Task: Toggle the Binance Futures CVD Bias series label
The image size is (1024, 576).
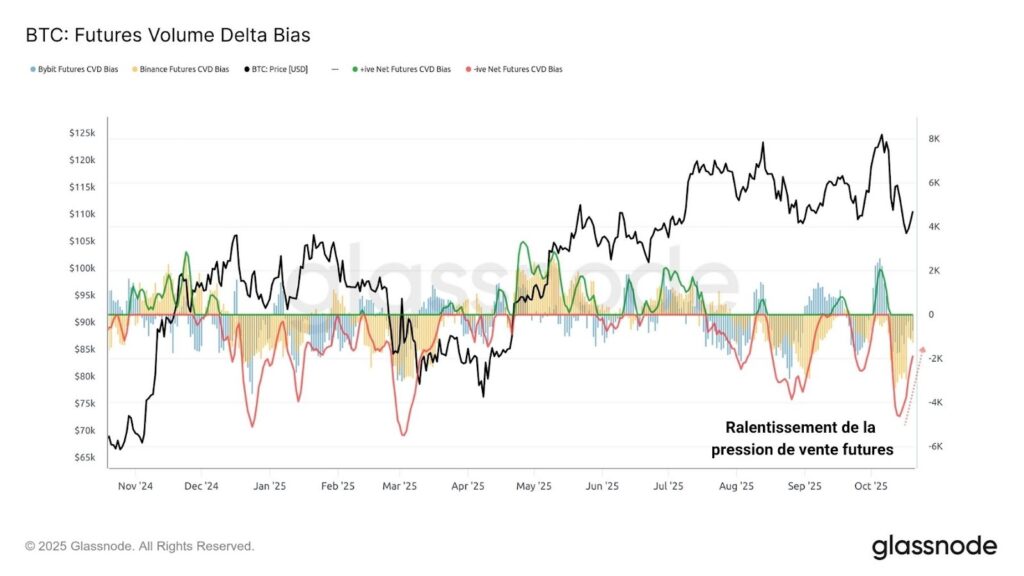Action: pyautogui.click(x=188, y=70)
